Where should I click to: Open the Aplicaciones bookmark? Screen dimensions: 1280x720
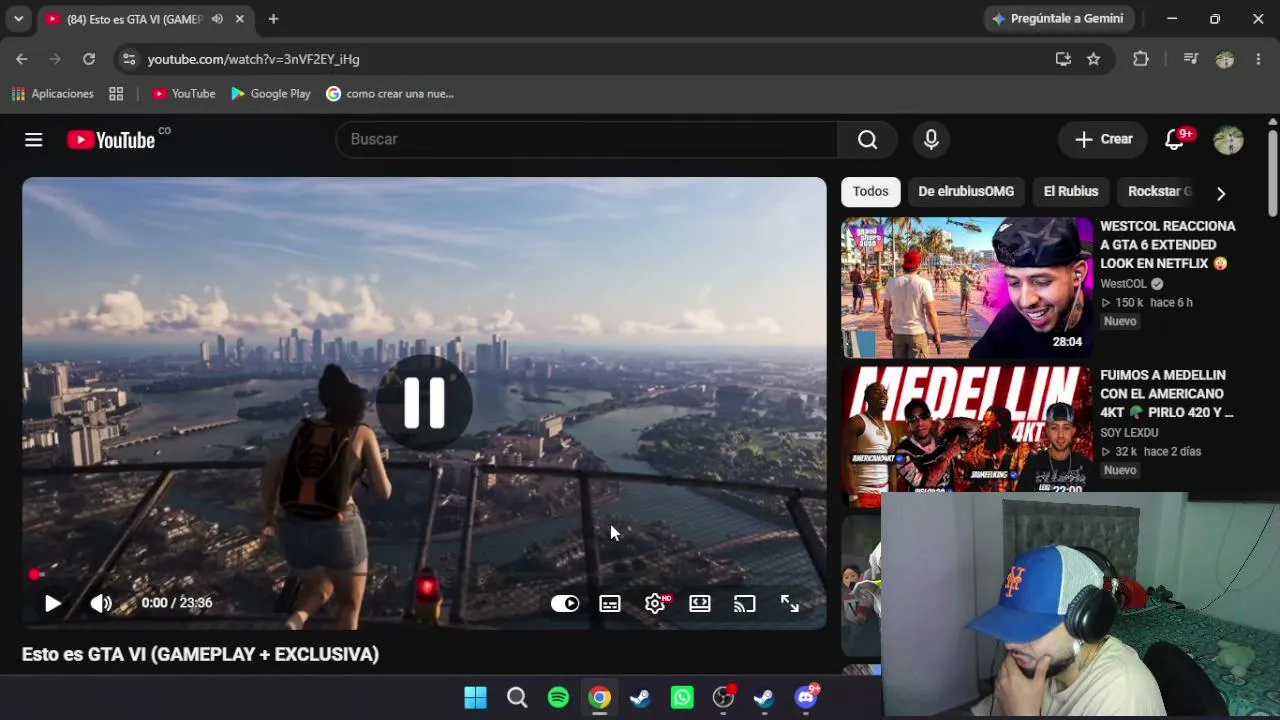click(53, 94)
